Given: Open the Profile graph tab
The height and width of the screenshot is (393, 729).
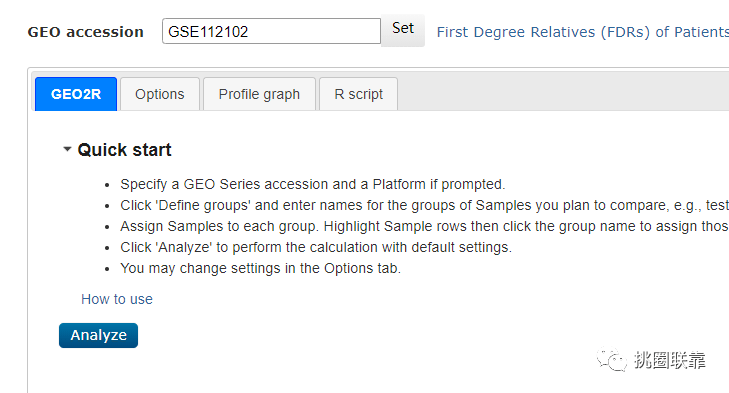Looking at the screenshot, I should 259,94.
